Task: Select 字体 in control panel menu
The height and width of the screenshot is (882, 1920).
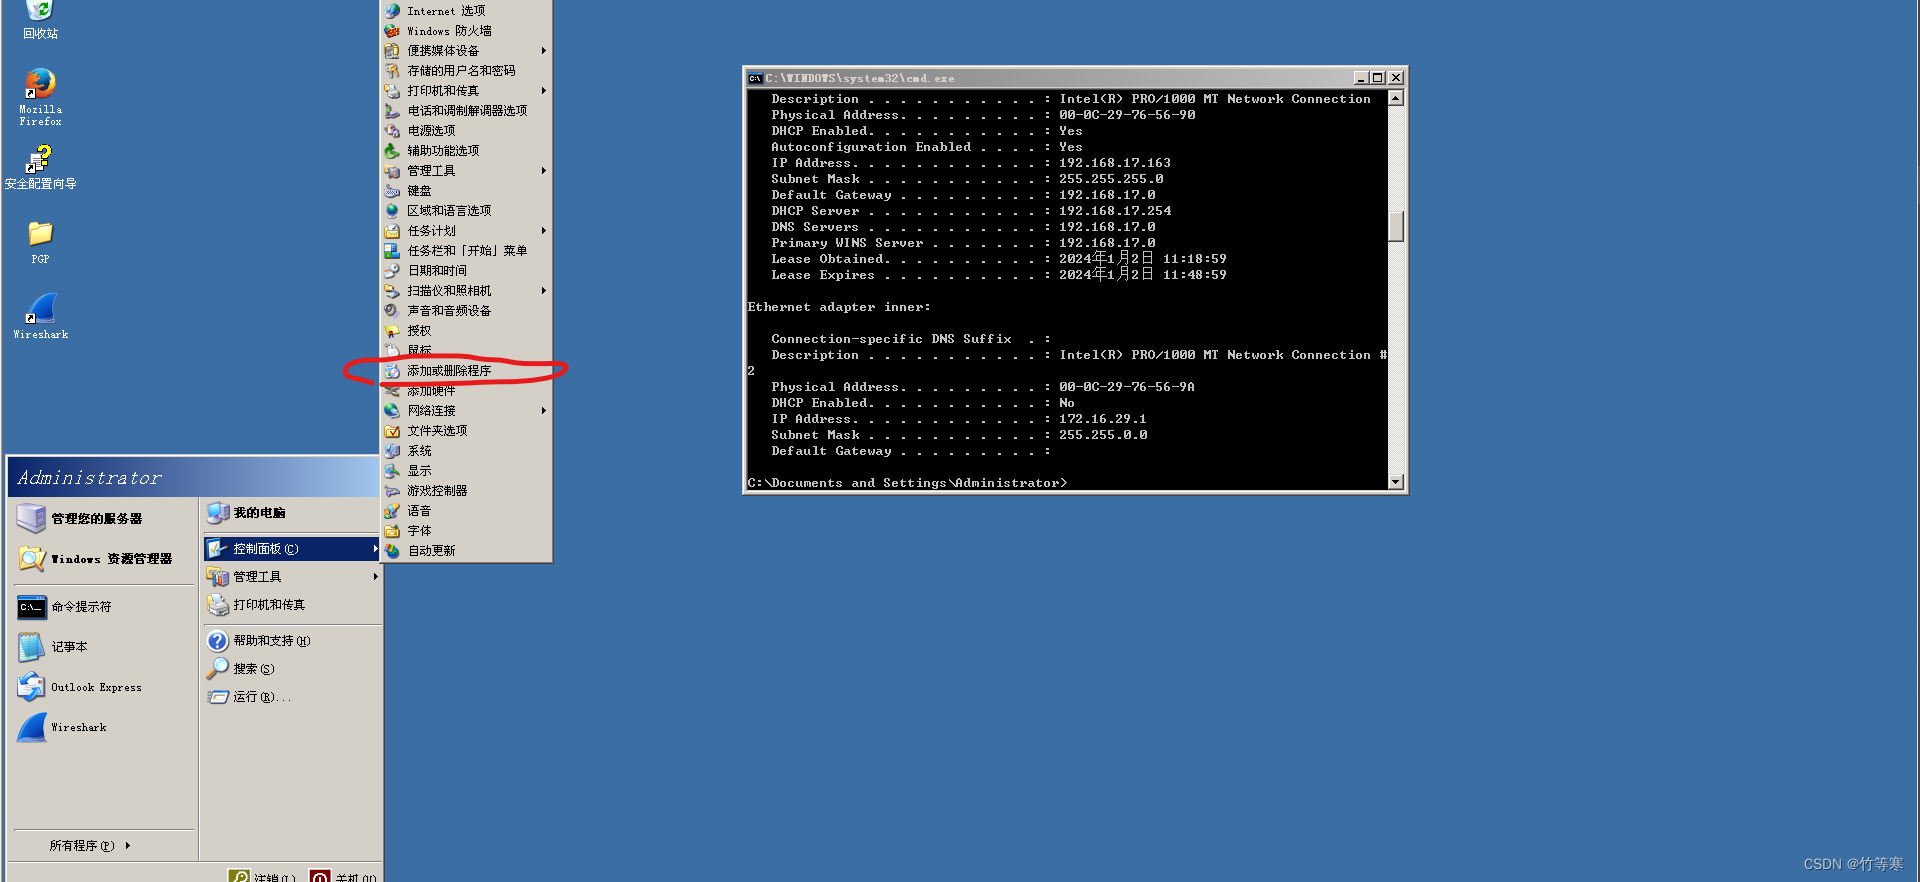Action: (466, 530)
